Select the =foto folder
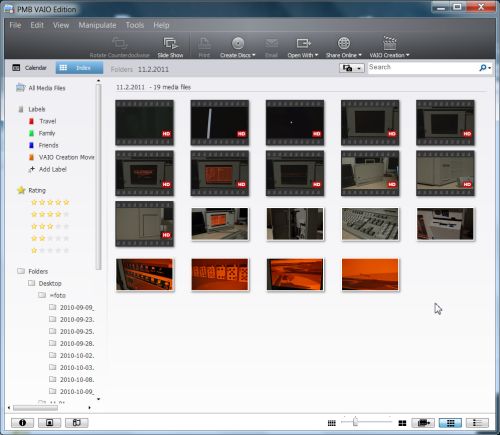 point(52,295)
